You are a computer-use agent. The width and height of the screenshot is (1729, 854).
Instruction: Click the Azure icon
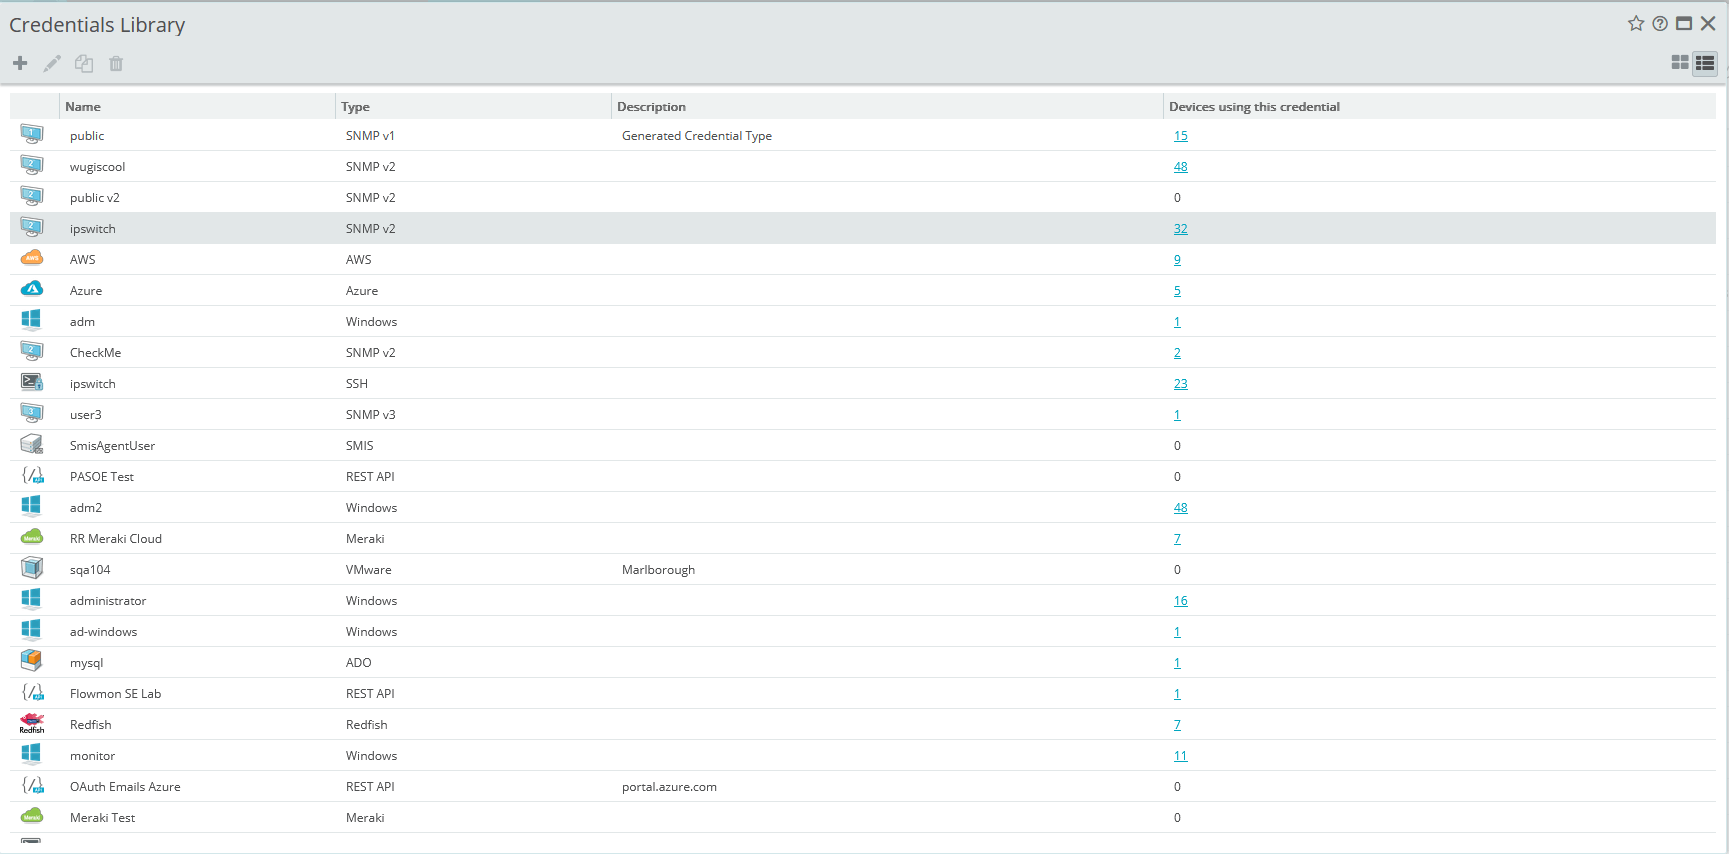pos(32,289)
